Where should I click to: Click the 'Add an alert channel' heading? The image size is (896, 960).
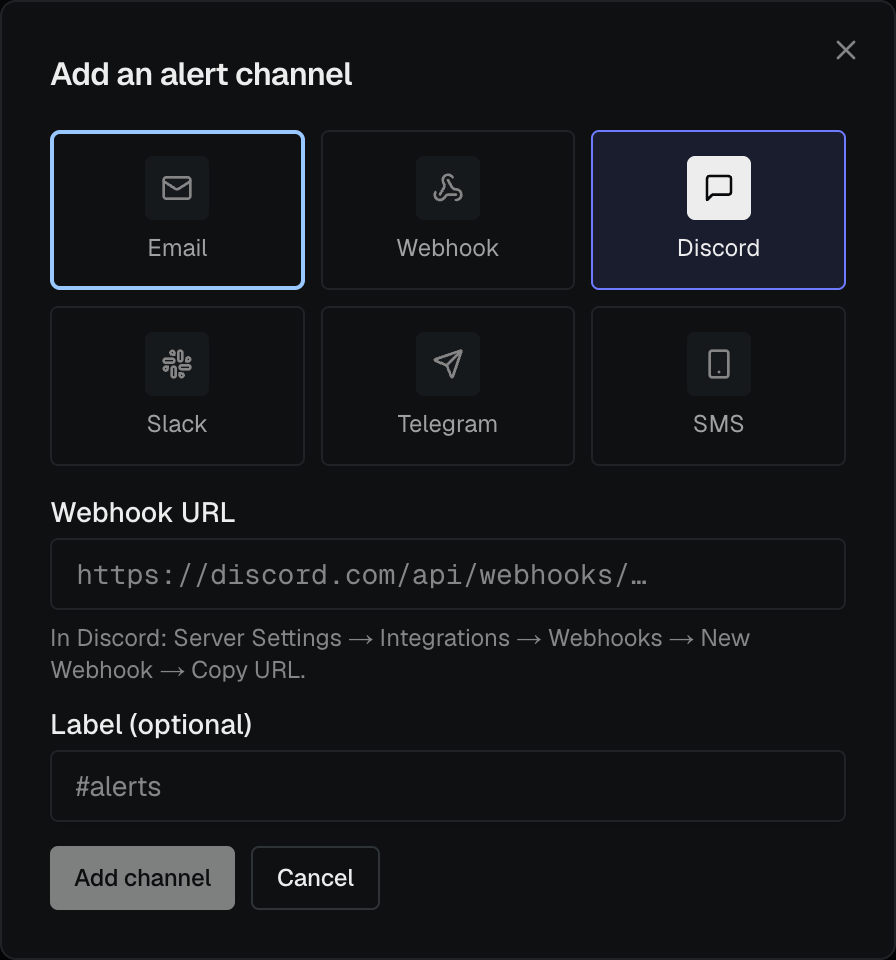click(201, 75)
